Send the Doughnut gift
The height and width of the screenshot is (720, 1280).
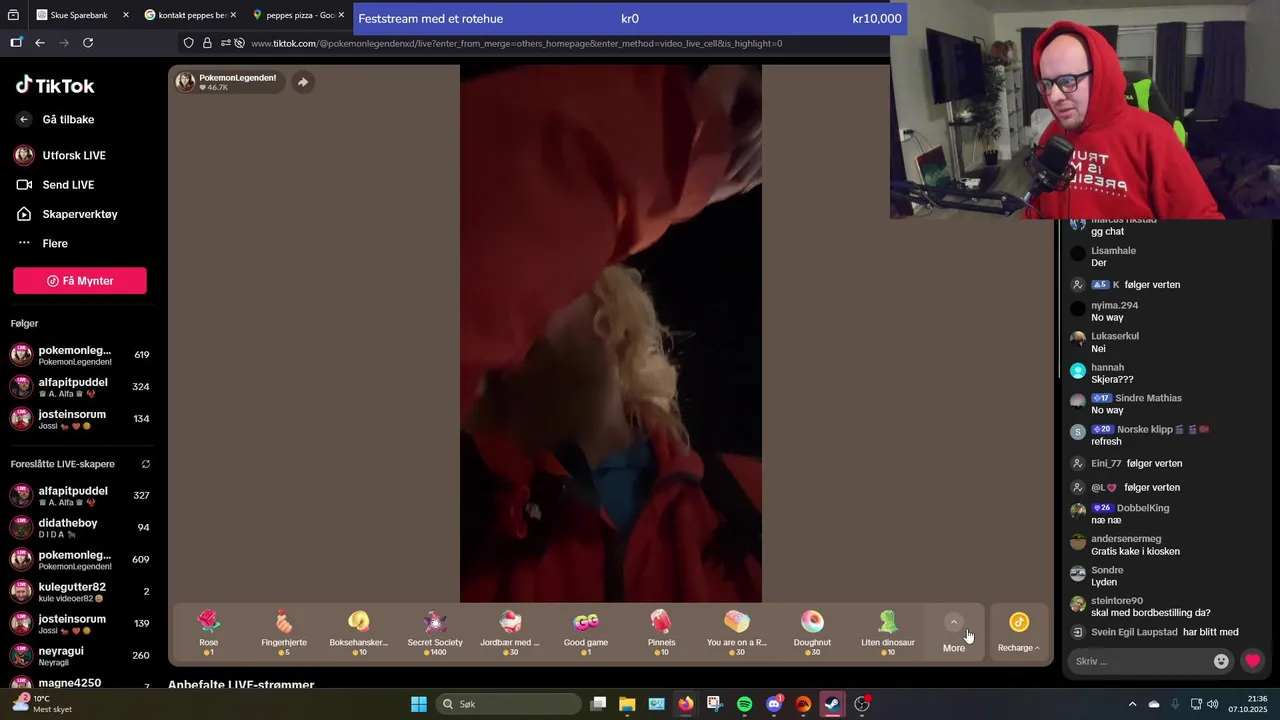pos(812,632)
